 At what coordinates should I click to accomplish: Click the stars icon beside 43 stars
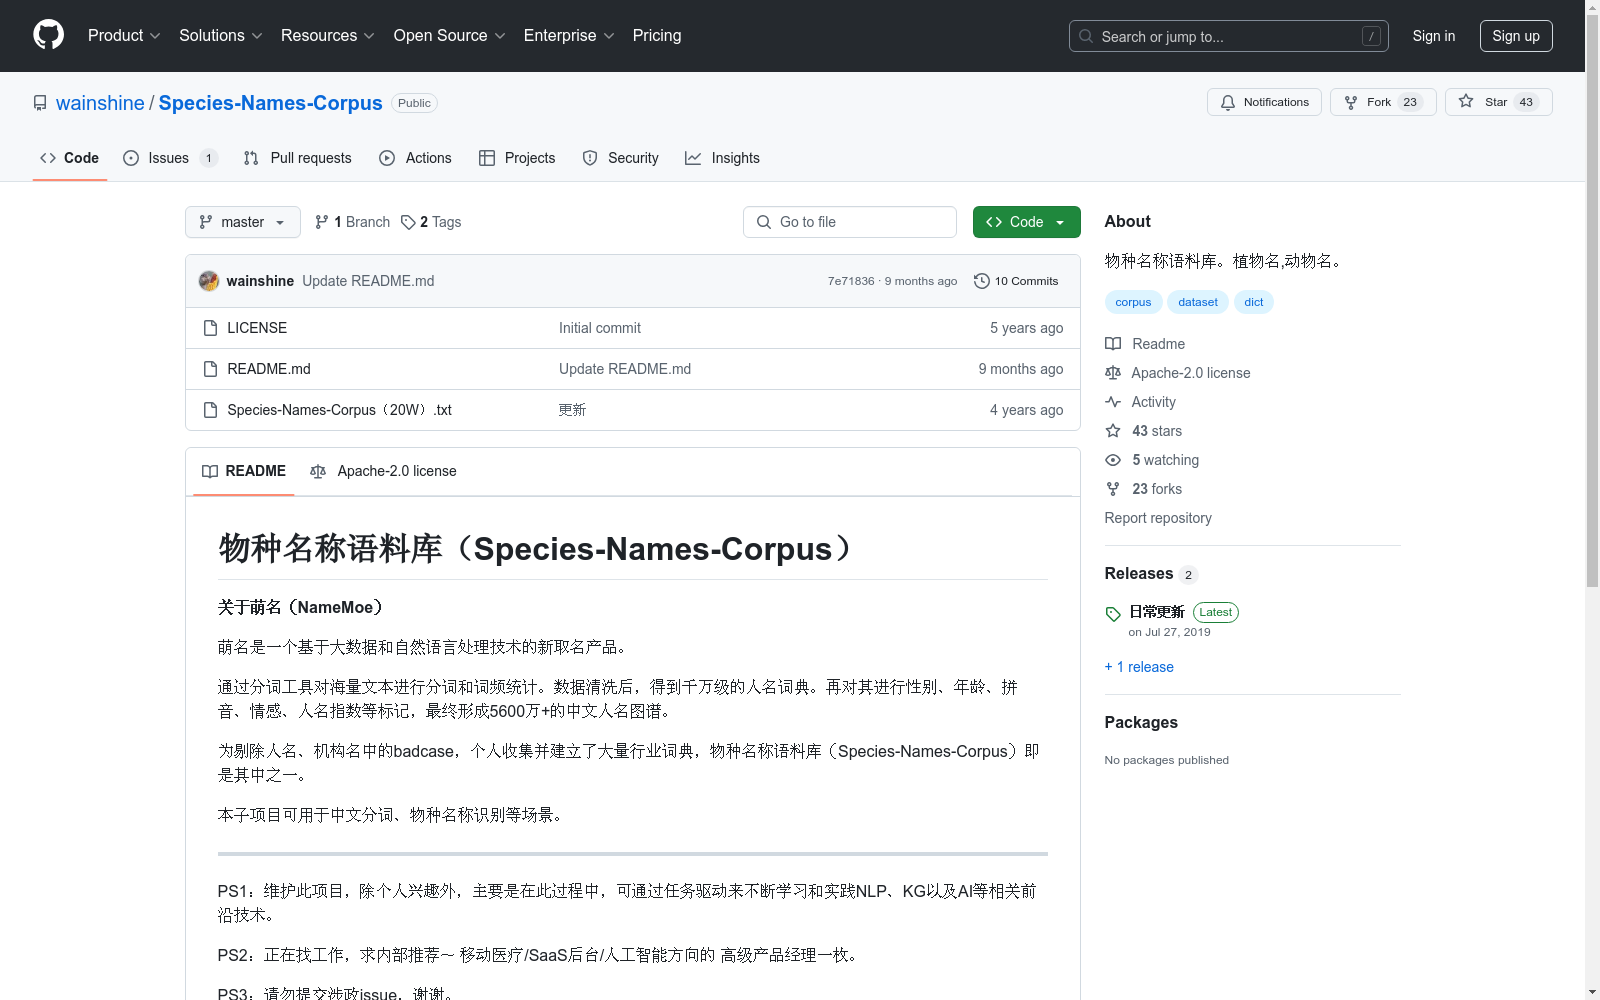pos(1113,431)
